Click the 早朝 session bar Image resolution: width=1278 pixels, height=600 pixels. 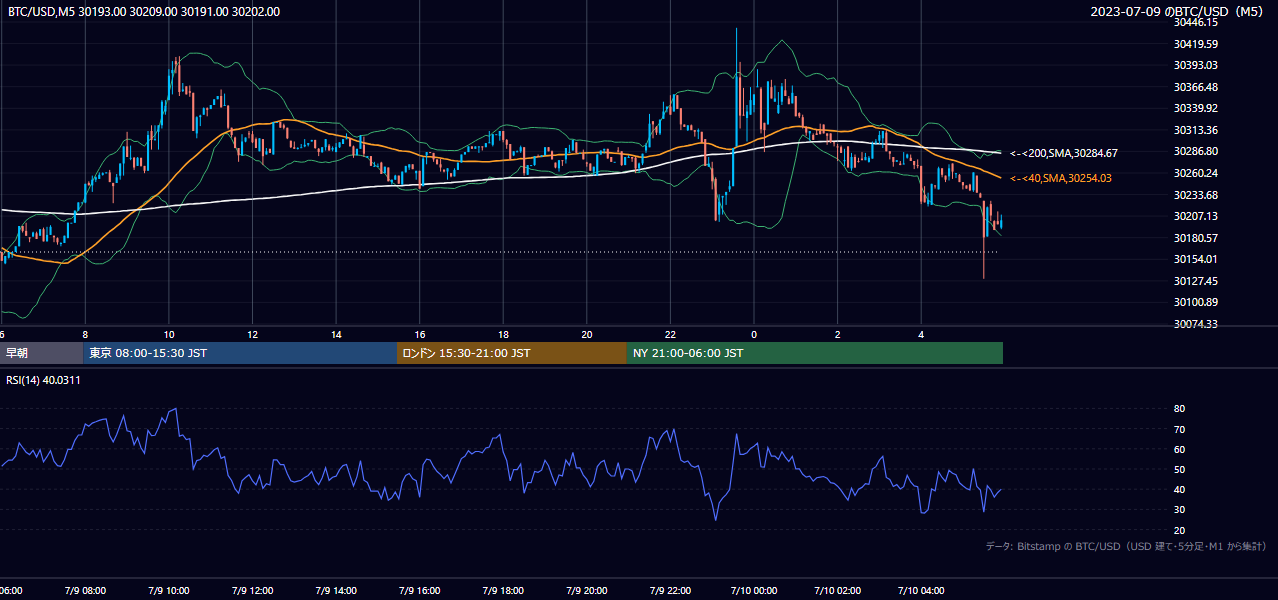[x=41, y=353]
